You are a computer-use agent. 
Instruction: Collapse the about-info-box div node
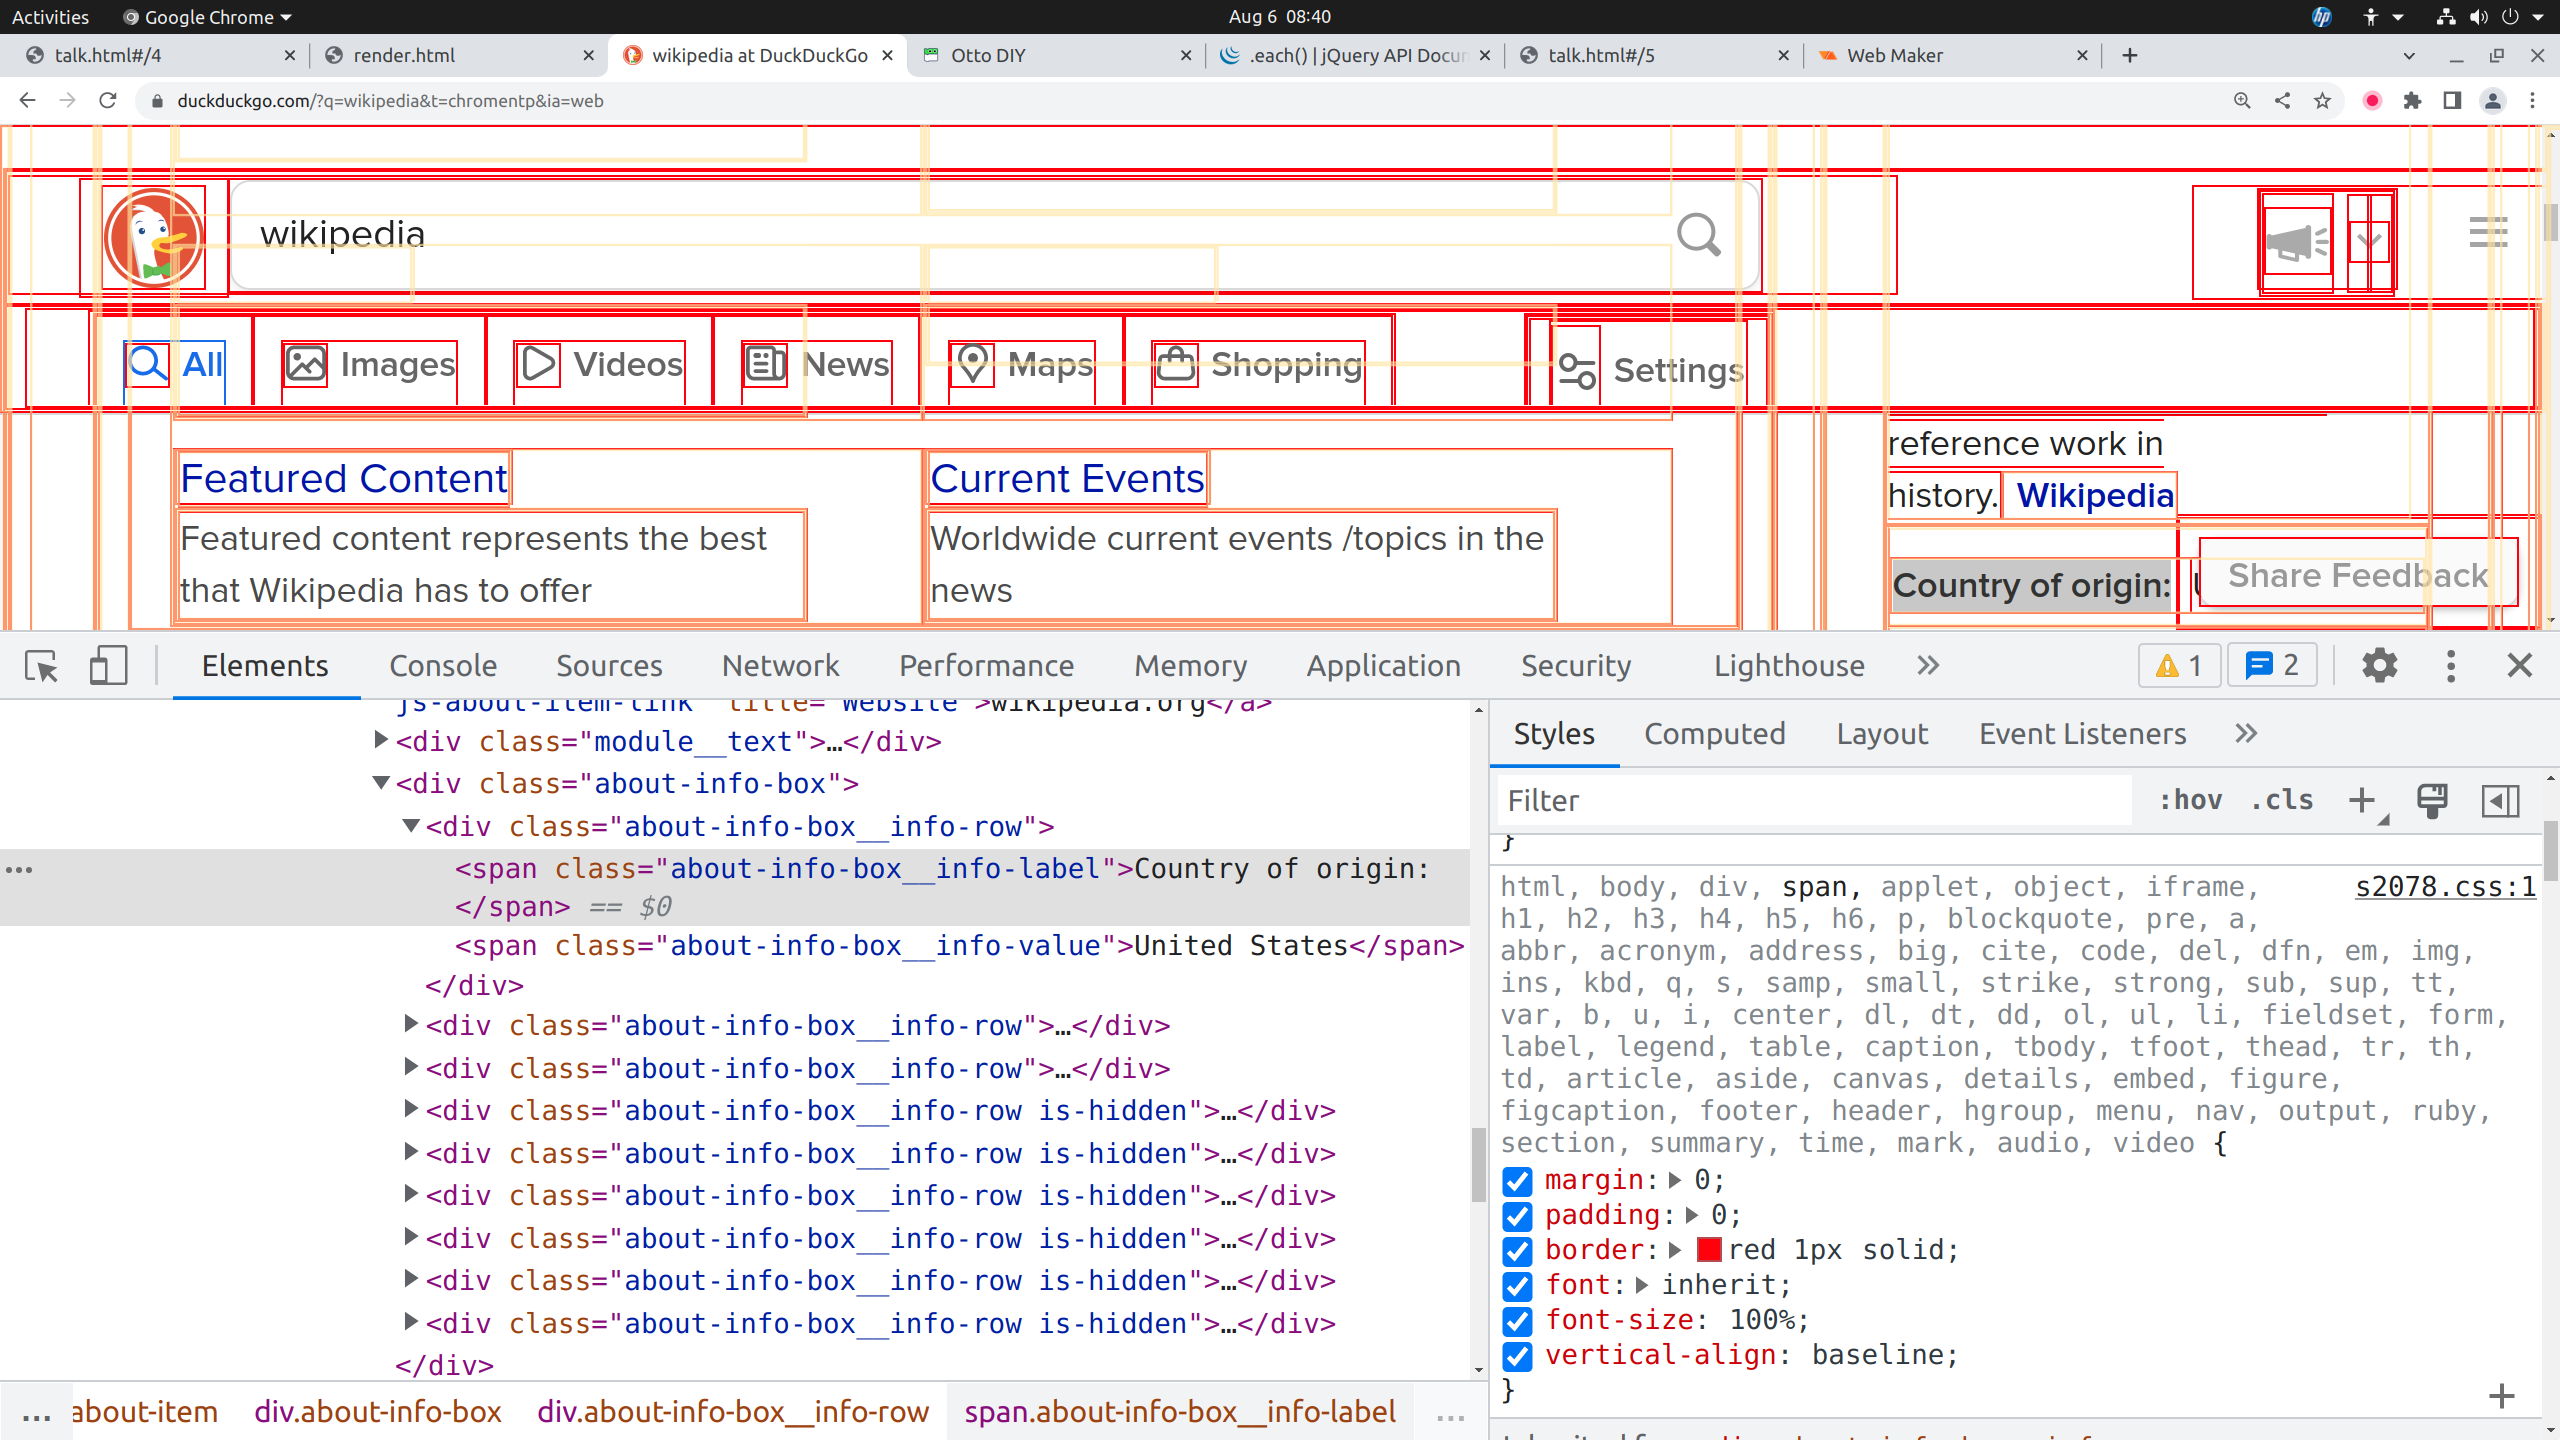click(x=381, y=783)
